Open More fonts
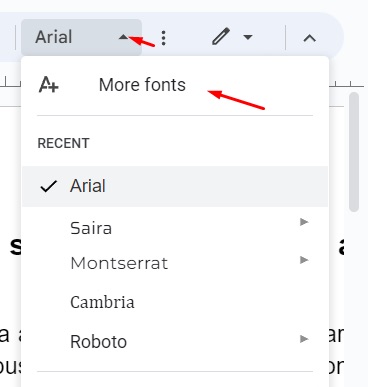This screenshot has height=387, width=368. coord(142,85)
